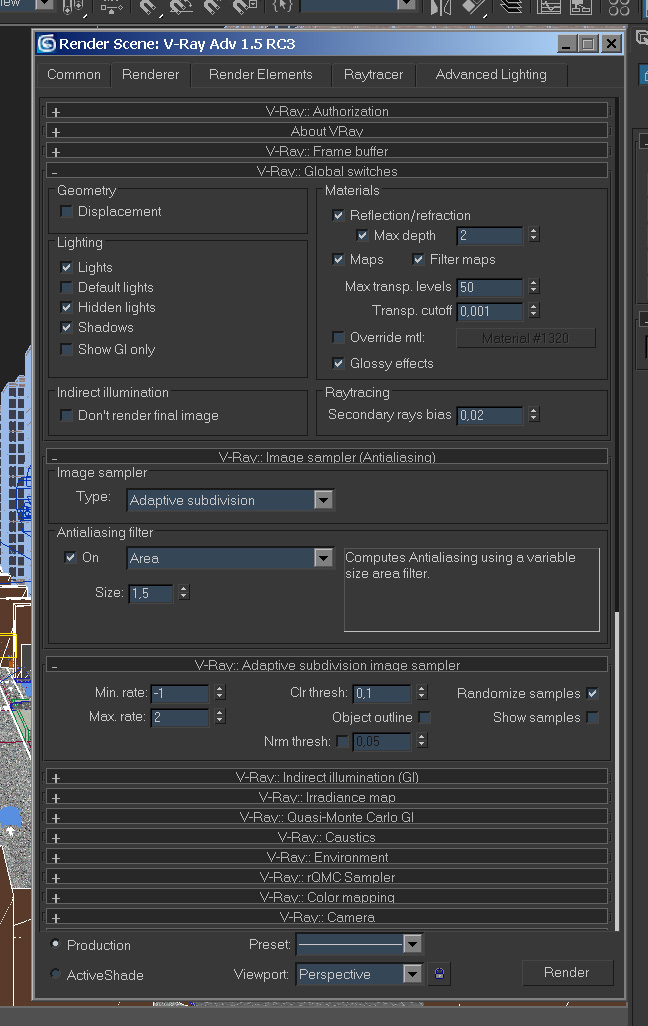Viewport: 648px width, 1026px height.
Task: Open the Material Editor icon in top toolbar
Action: 619,7
